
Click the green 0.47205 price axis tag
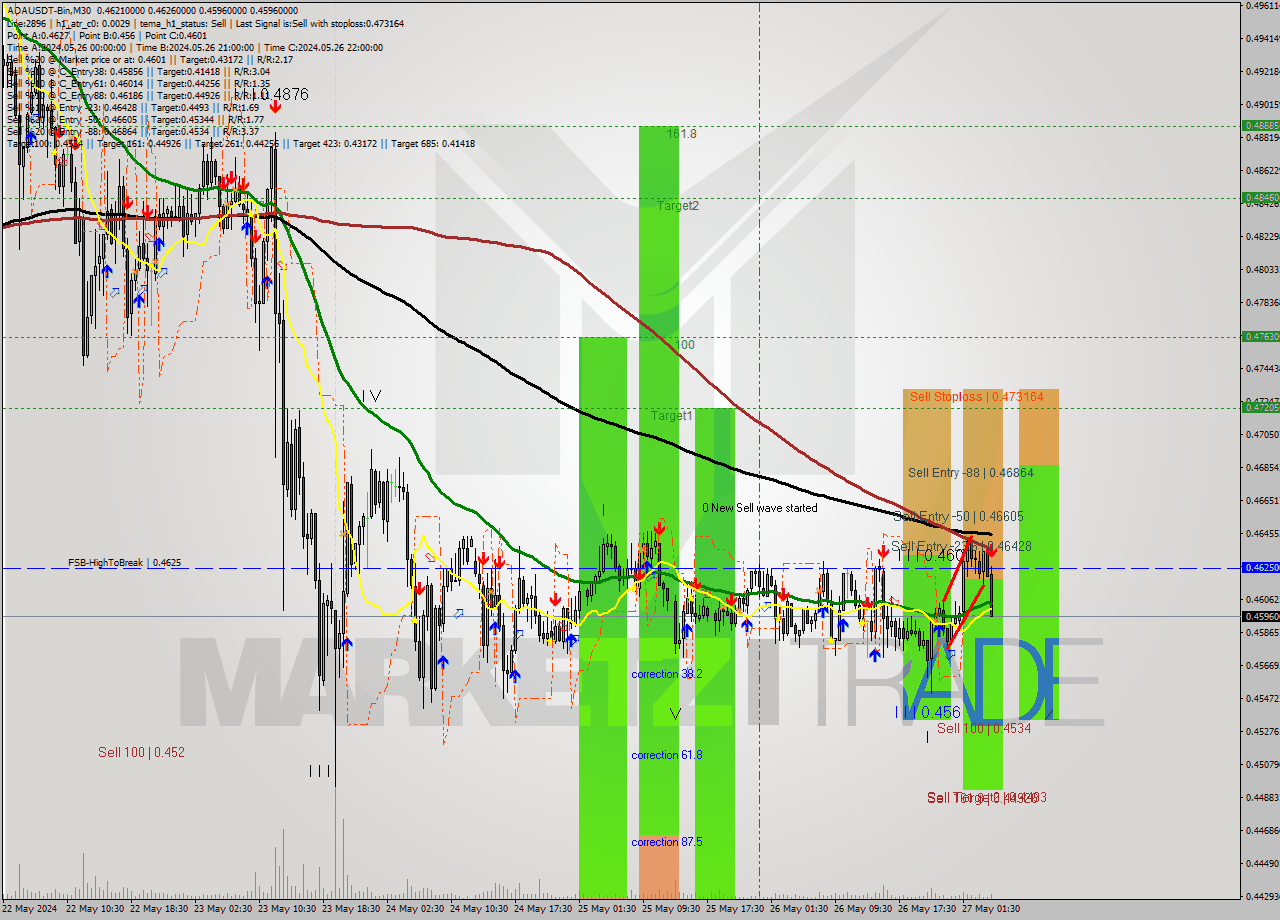[1260, 407]
